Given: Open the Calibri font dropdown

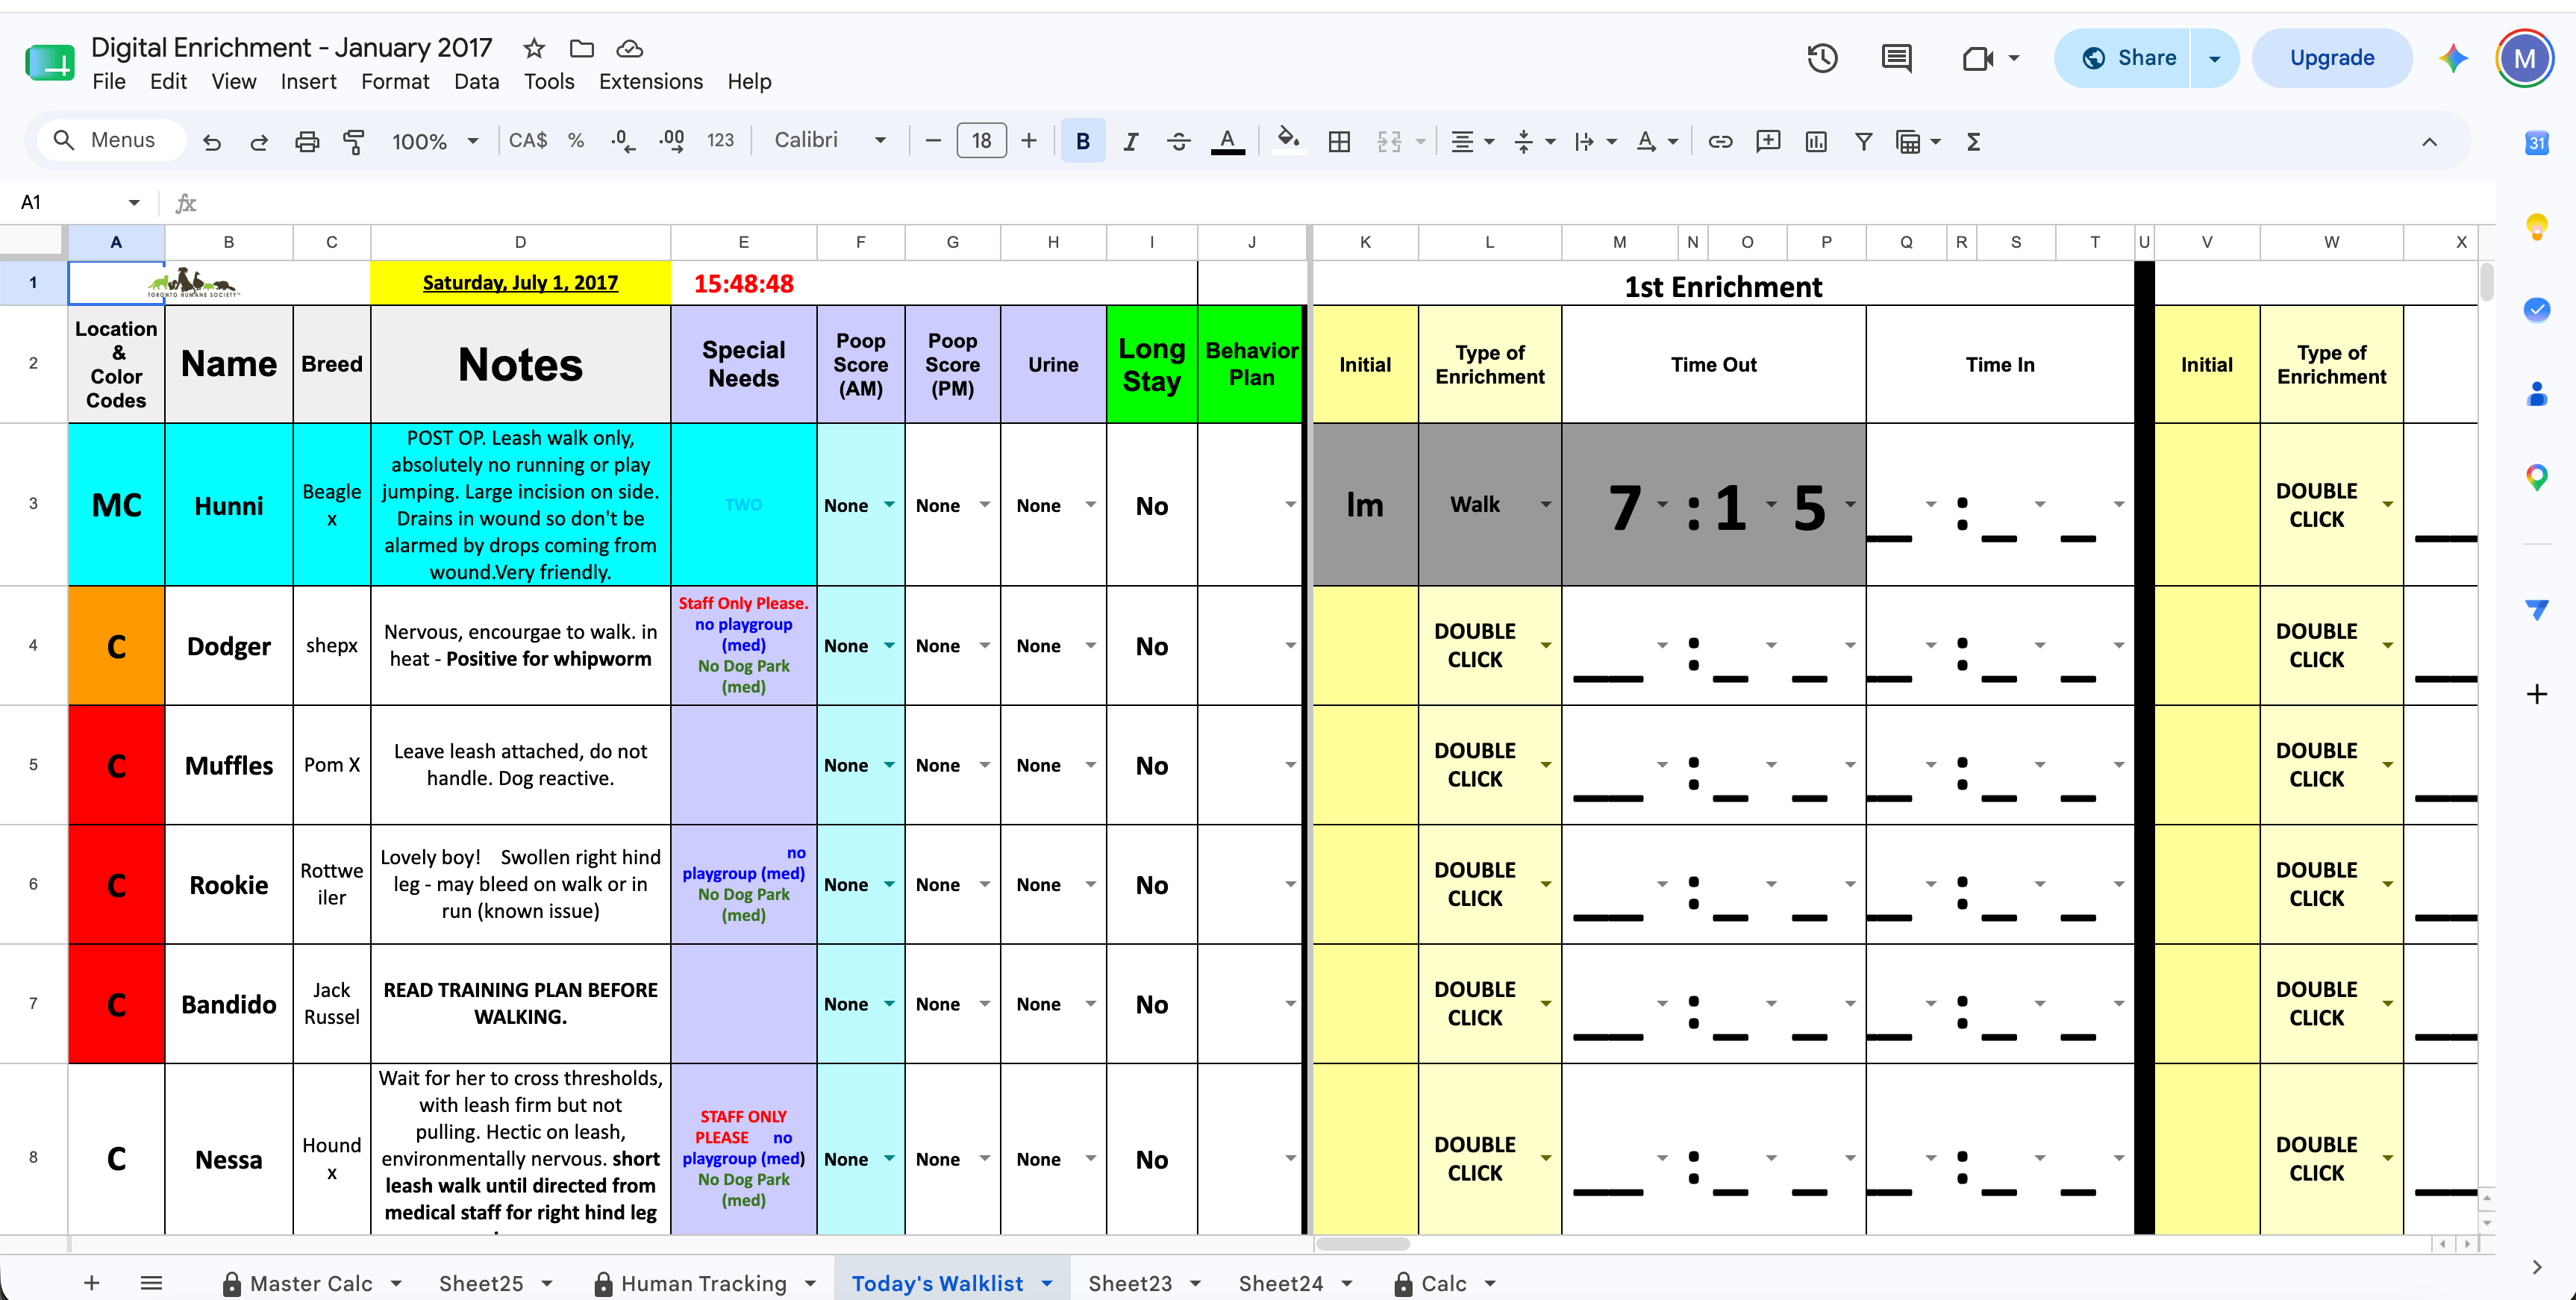Looking at the screenshot, I should click(x=830, y=141).
